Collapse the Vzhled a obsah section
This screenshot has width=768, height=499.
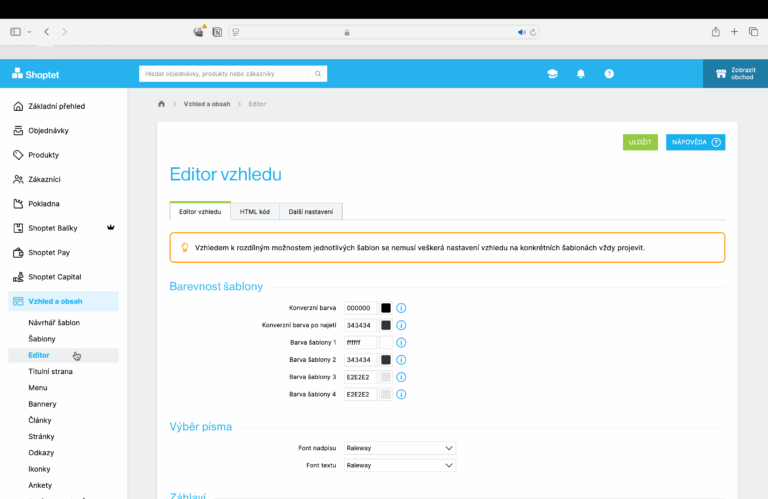click(x=64, y=301)
